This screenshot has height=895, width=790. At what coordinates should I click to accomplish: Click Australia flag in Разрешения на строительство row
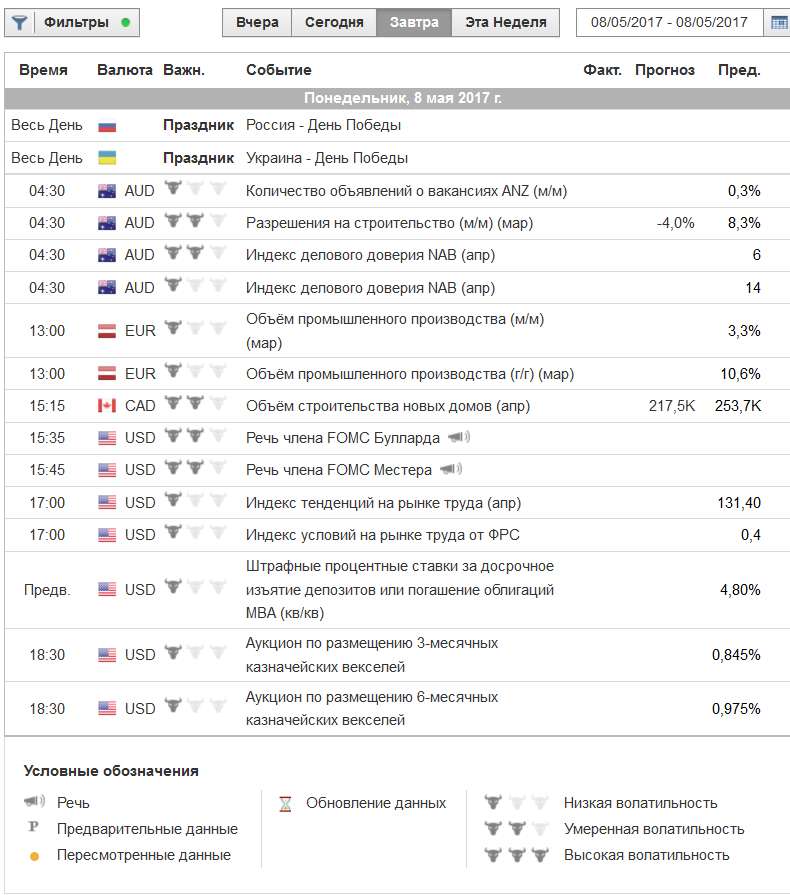[107, 223]
